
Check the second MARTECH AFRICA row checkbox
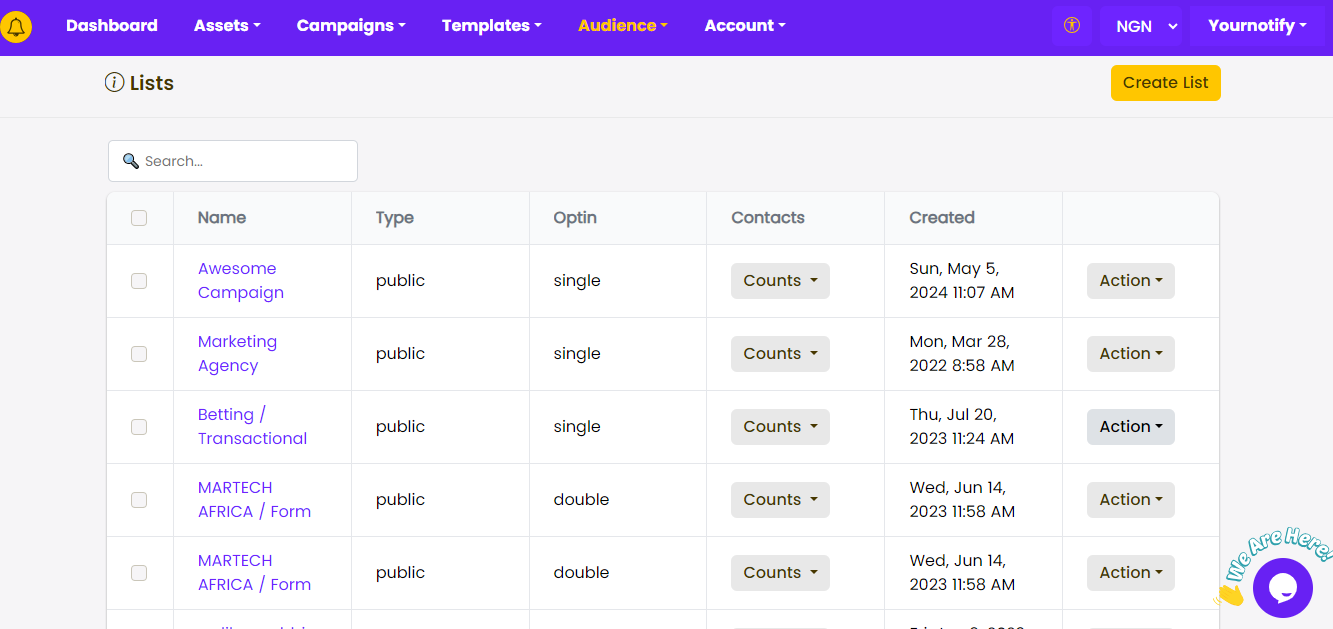click(x=139, y=573)
